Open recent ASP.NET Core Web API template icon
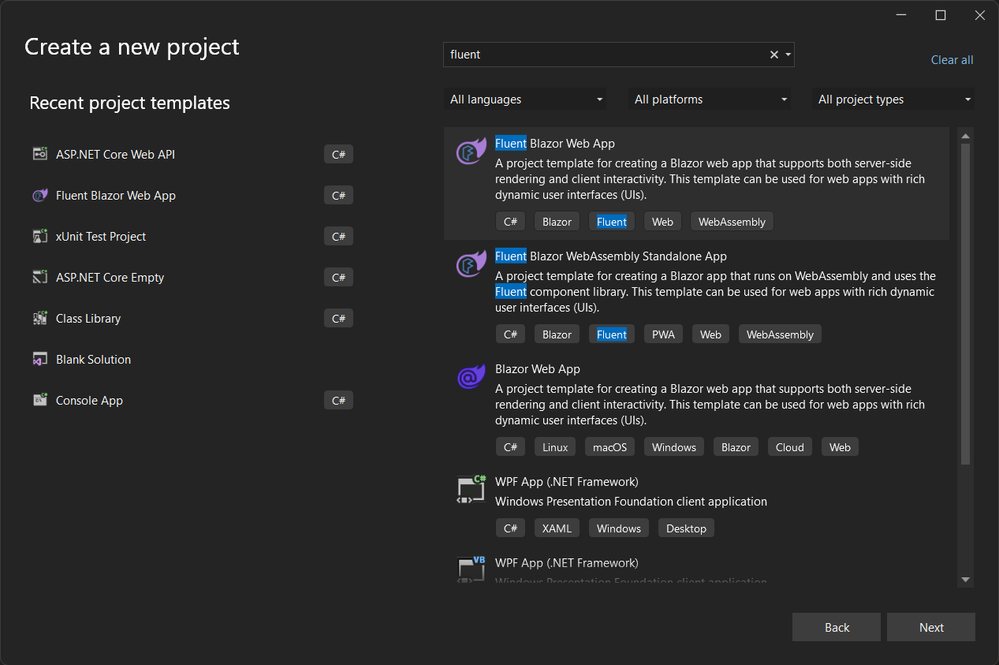This screenshot has height=665, width=999. click(40, 154)
